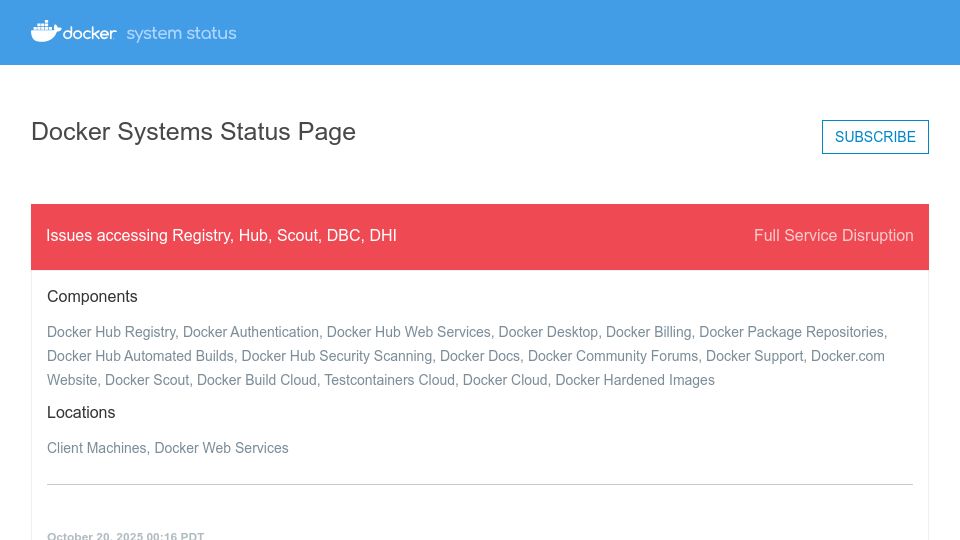This screenshot has height=540, width=960.
Task: Click 'Docker Authentication' component text
Action: click(x=251, y=332)
